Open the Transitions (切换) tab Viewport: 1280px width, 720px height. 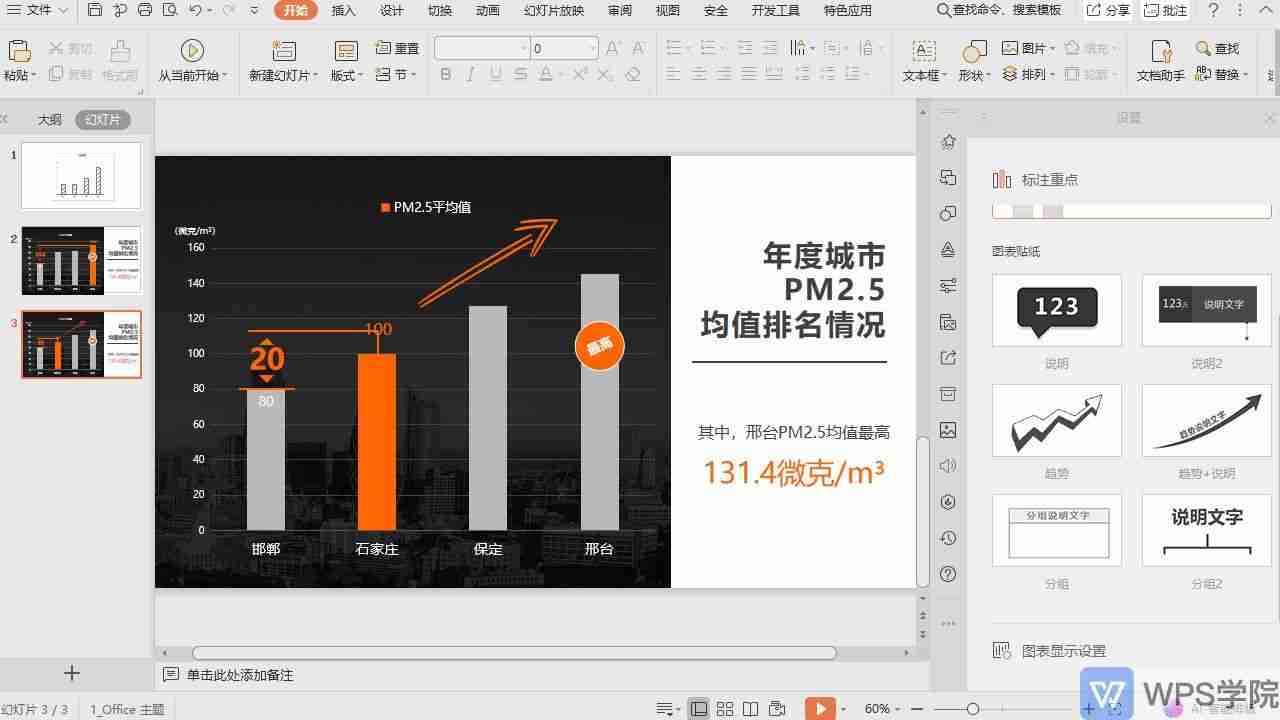pos(439,10)
